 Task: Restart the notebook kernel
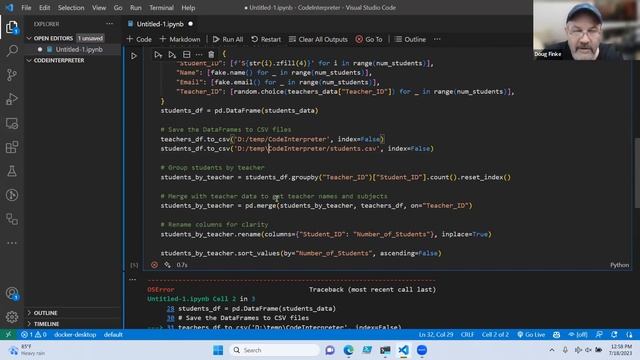click(266, 39)
